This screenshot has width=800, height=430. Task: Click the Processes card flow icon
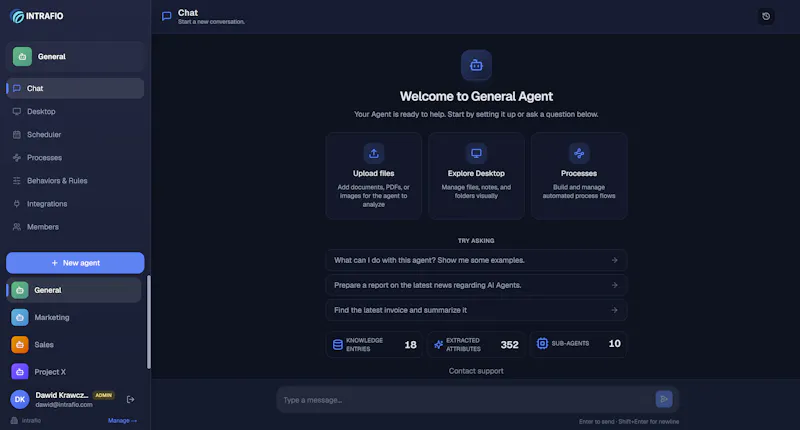point(579,153)
